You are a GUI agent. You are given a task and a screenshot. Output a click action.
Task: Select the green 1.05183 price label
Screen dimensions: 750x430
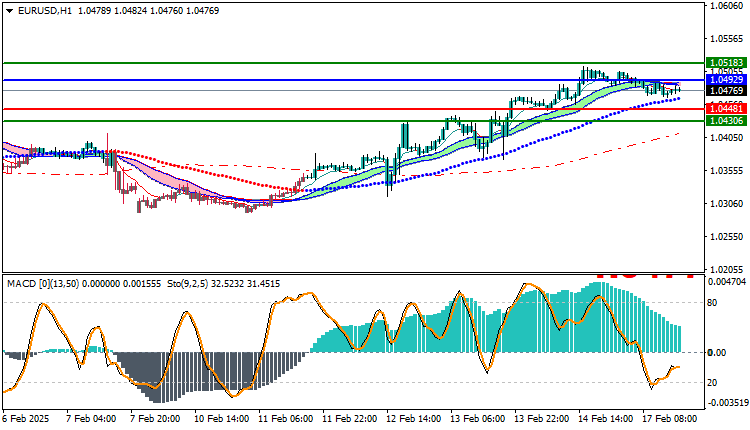coord(726,63)
